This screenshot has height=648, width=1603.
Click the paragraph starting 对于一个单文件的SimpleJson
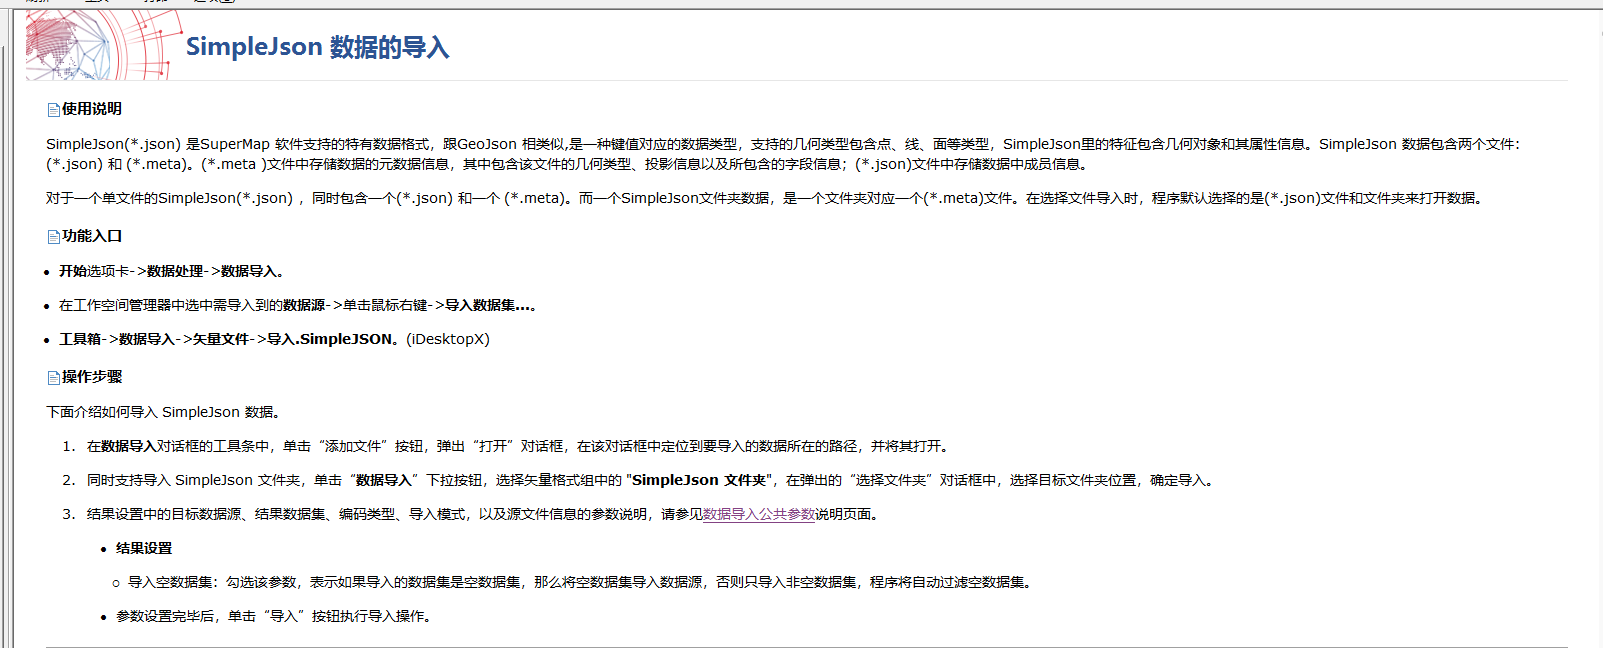coord(765,198)
